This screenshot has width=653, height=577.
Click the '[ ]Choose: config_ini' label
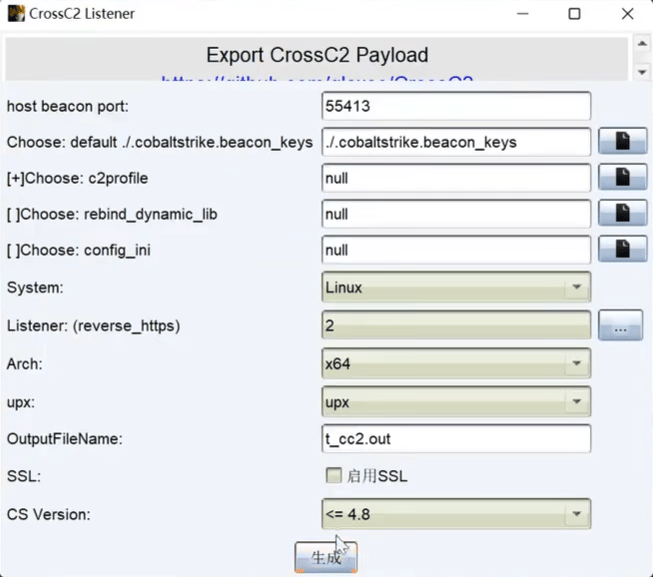[x=79, y=250]
